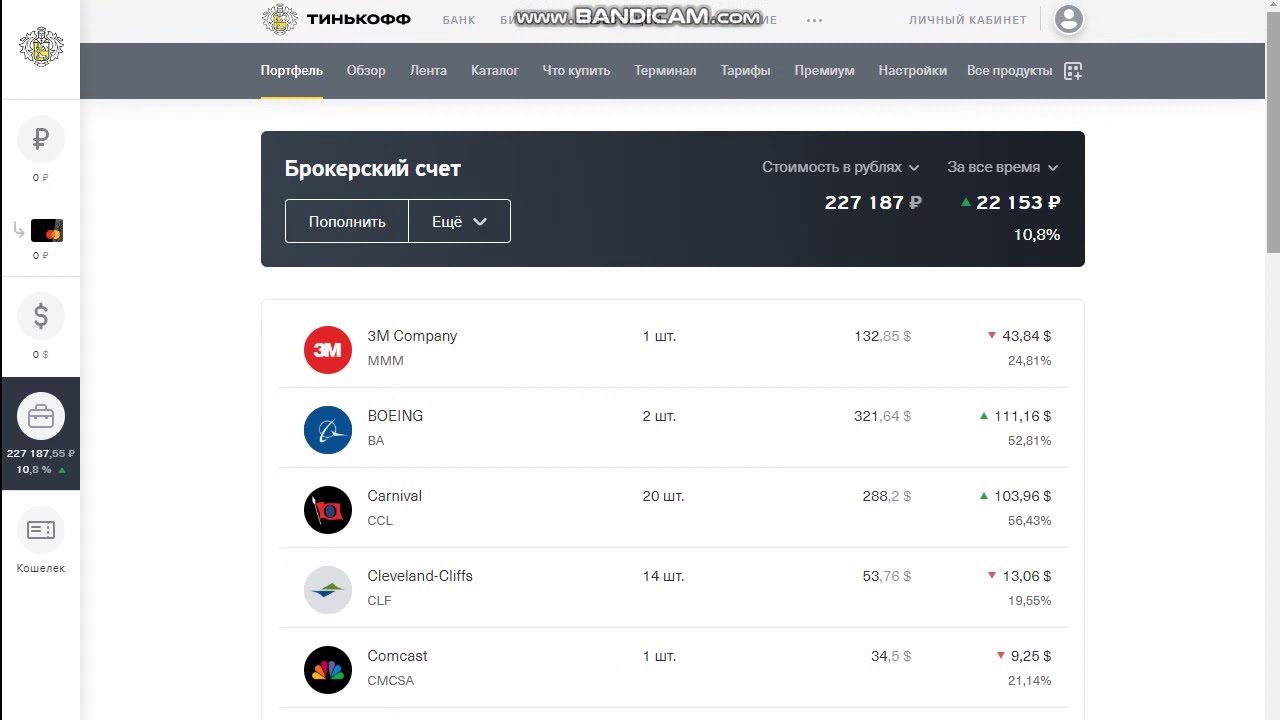Expand the За все время period selector
The image size is (1280, 720).
[1002, 168]
